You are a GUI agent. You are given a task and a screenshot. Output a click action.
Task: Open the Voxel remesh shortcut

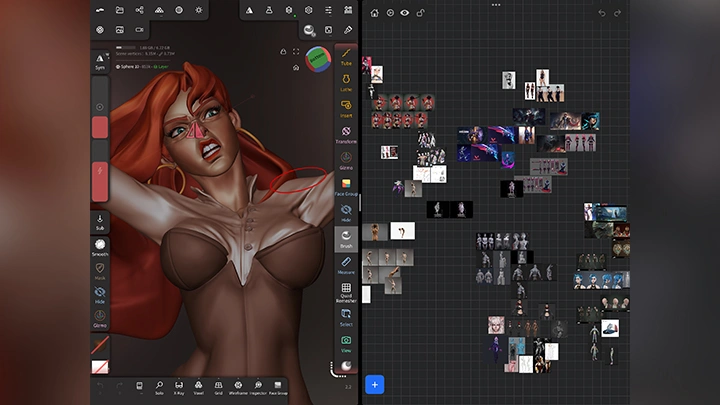coord(198,388)
